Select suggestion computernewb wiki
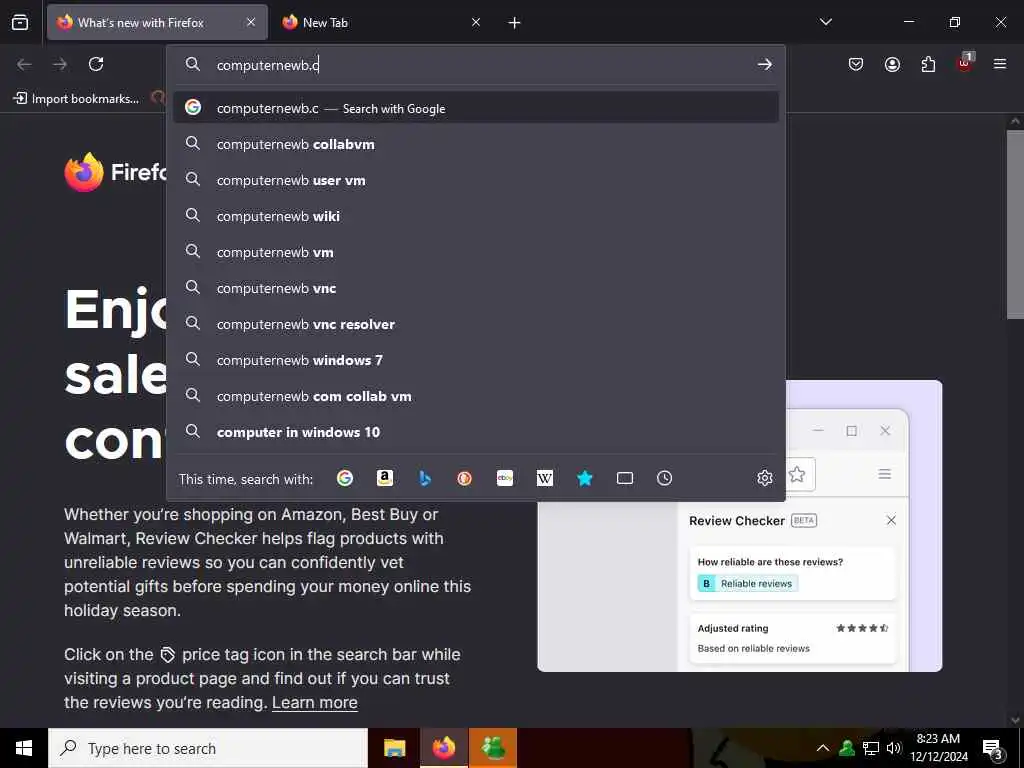The height and width of the screenshot is (768, 1024). click(x=476, y=216)
